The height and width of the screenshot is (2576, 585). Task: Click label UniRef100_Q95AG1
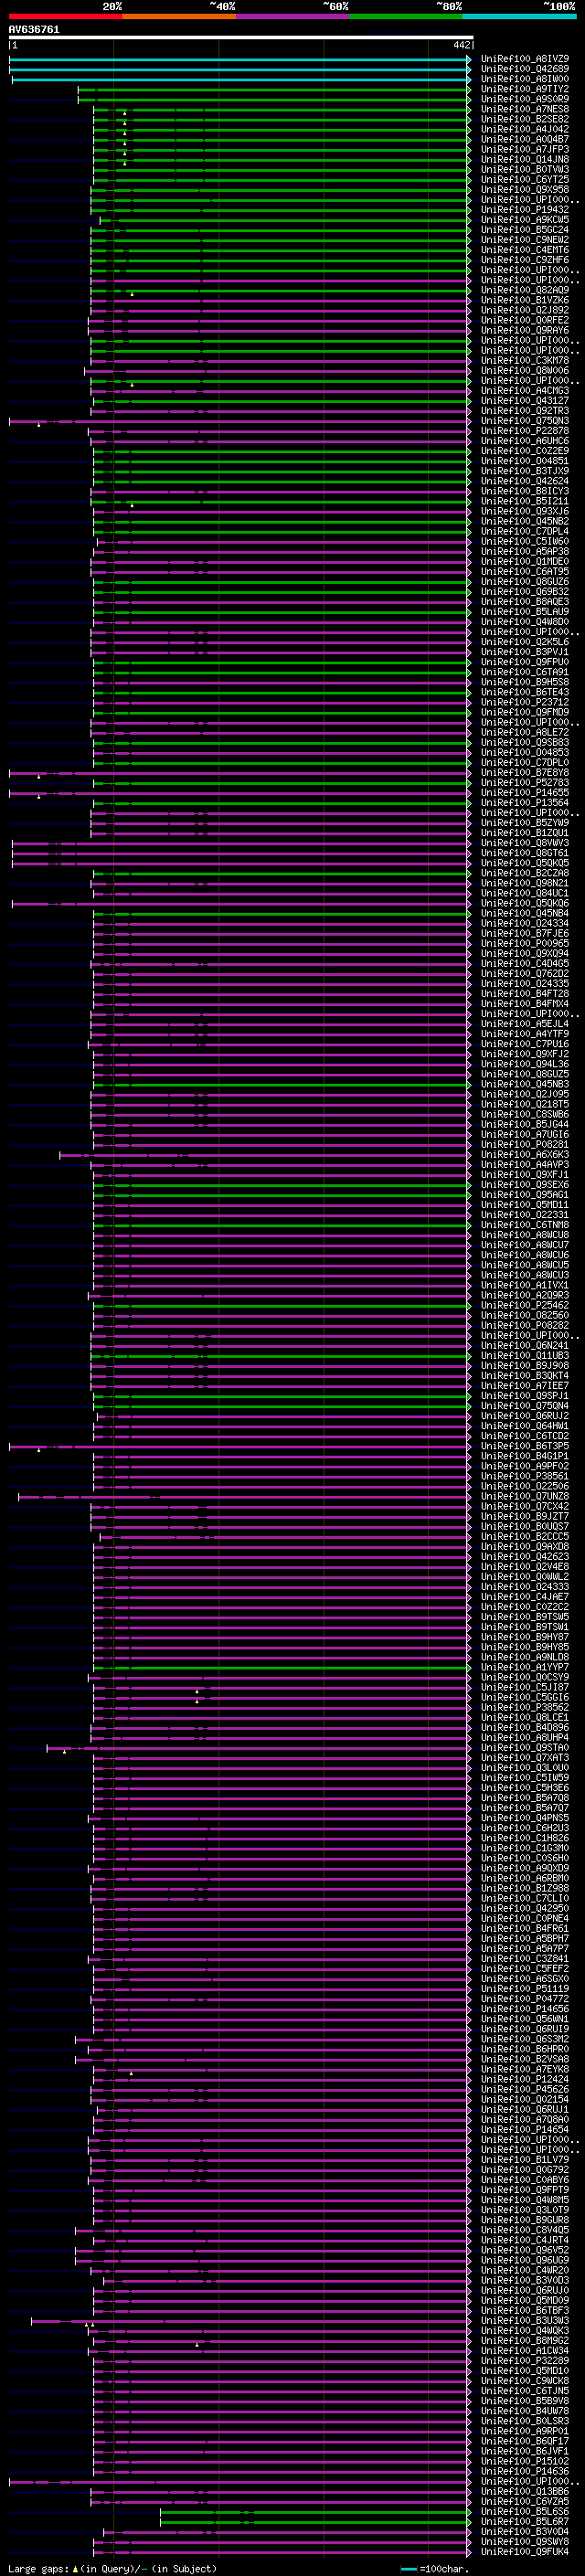pos(525,1195)
